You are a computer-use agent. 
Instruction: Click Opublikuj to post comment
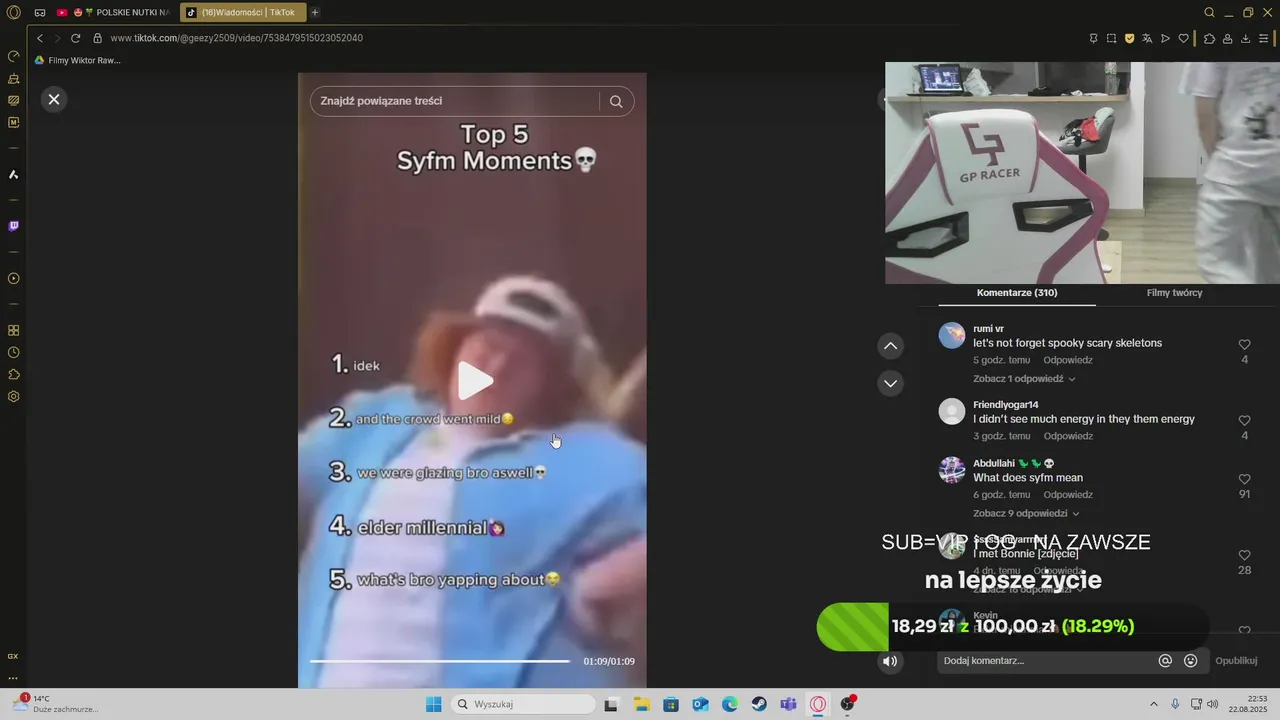click(x=1236, y=661)
